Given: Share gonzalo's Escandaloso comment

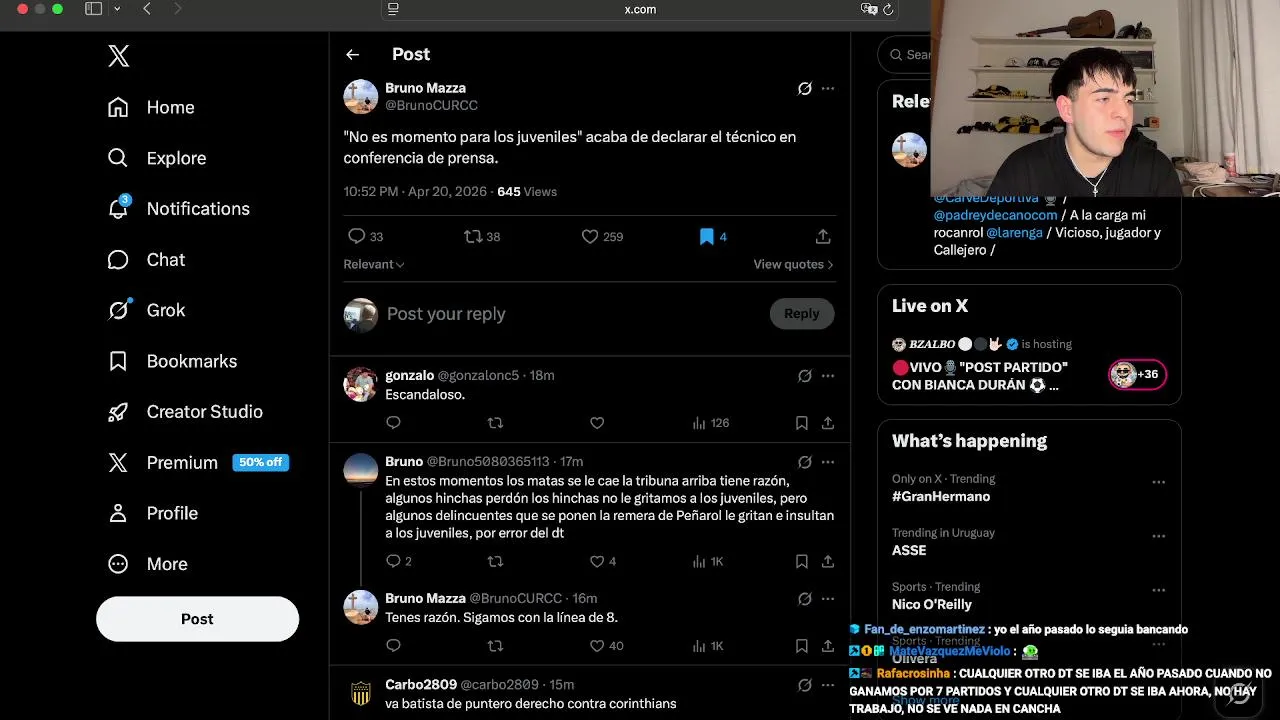Looking at the screenshot, I should click(x=828, y=423).
